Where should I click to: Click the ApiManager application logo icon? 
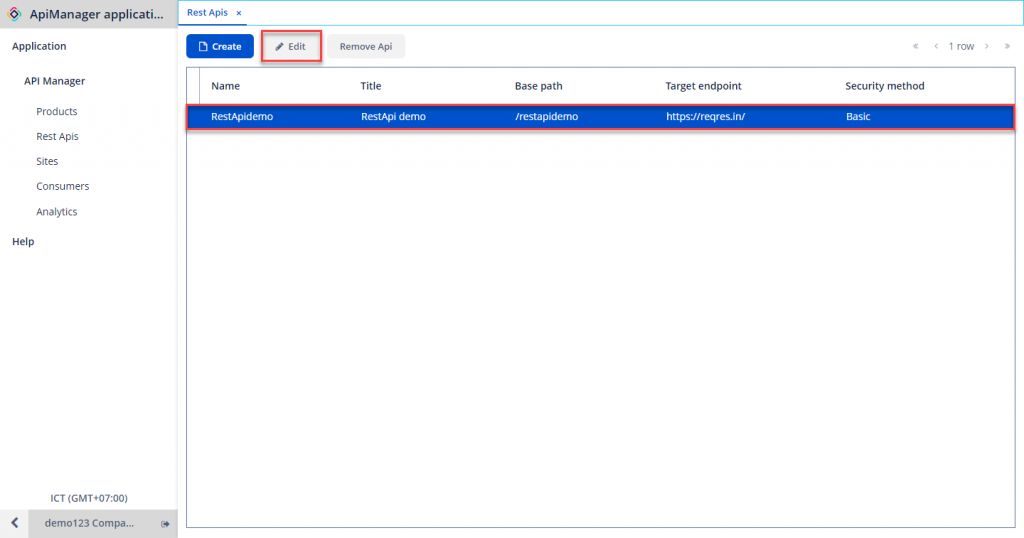[x=14, y=14]
